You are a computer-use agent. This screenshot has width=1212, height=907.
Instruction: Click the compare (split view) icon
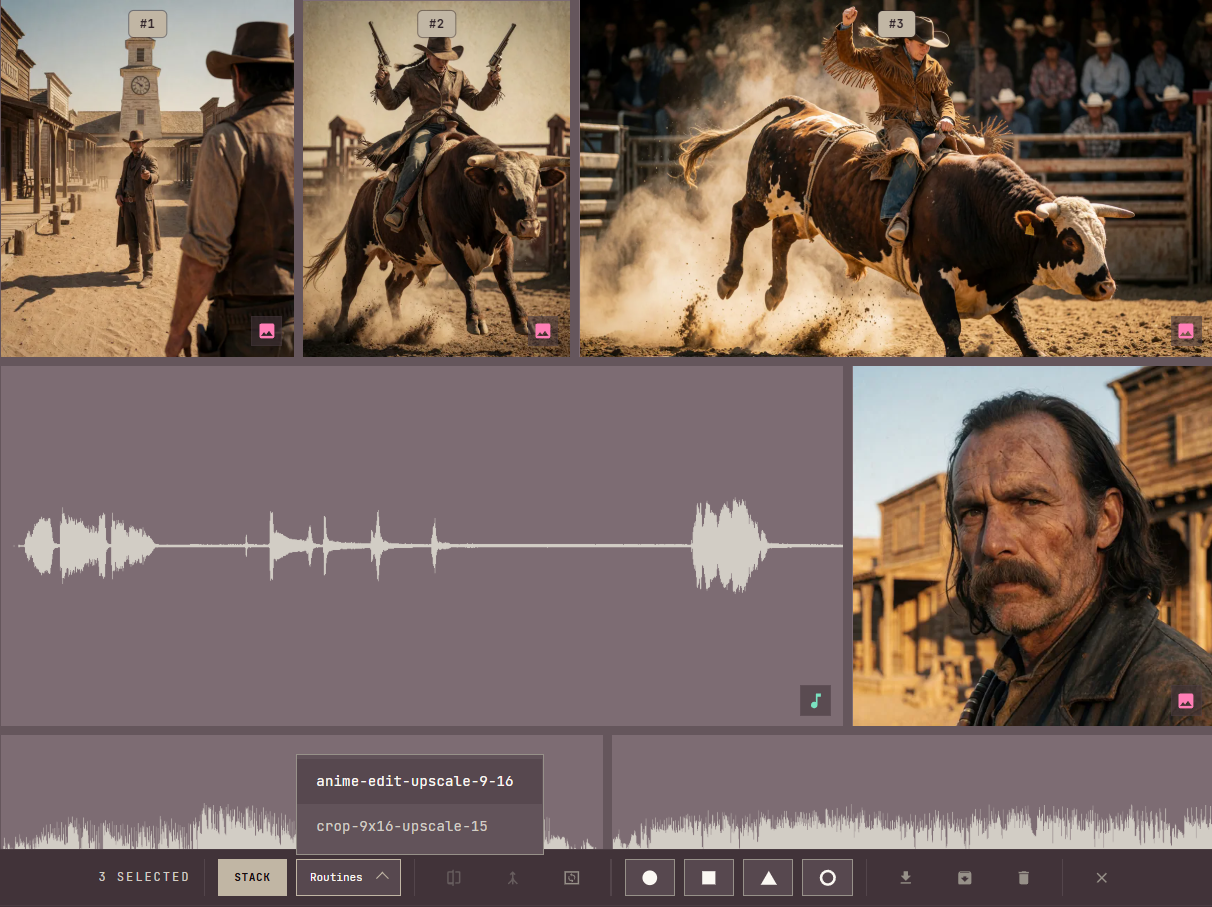click(x=454, y=877)
